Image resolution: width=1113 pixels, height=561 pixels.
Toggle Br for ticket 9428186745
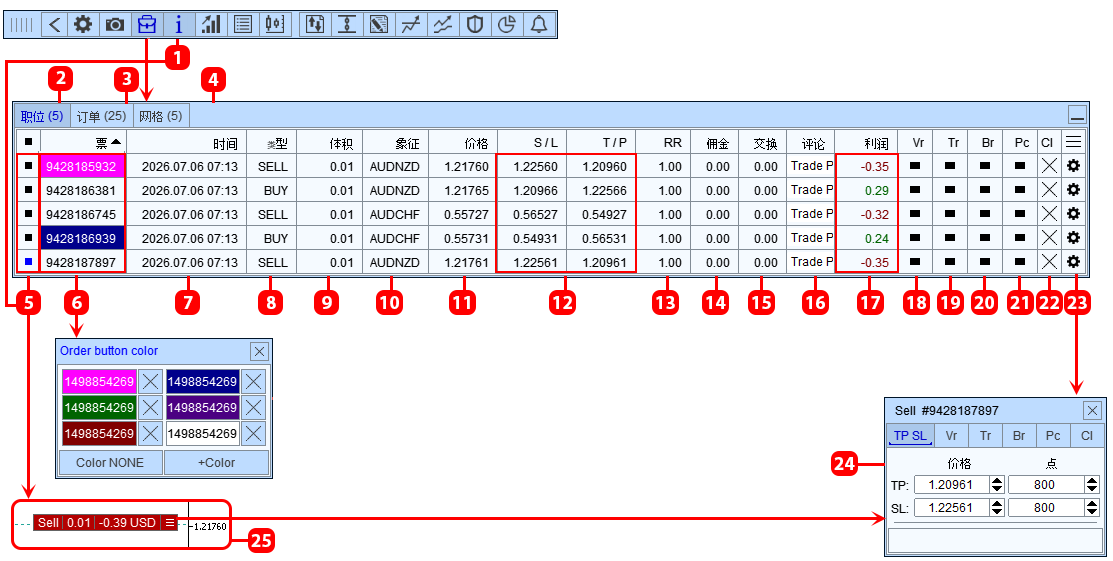tap(985, 214)
